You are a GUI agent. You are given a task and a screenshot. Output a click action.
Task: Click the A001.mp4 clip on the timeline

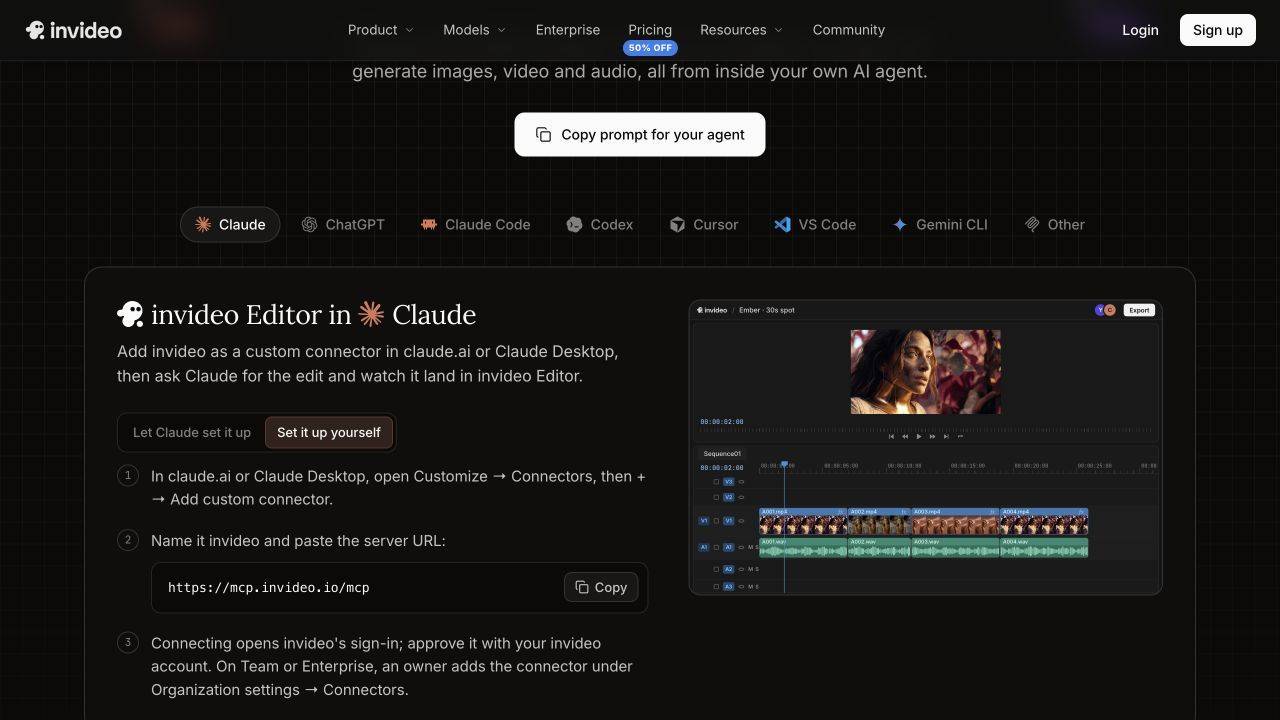pyautogui.click(x=803, y=521)
